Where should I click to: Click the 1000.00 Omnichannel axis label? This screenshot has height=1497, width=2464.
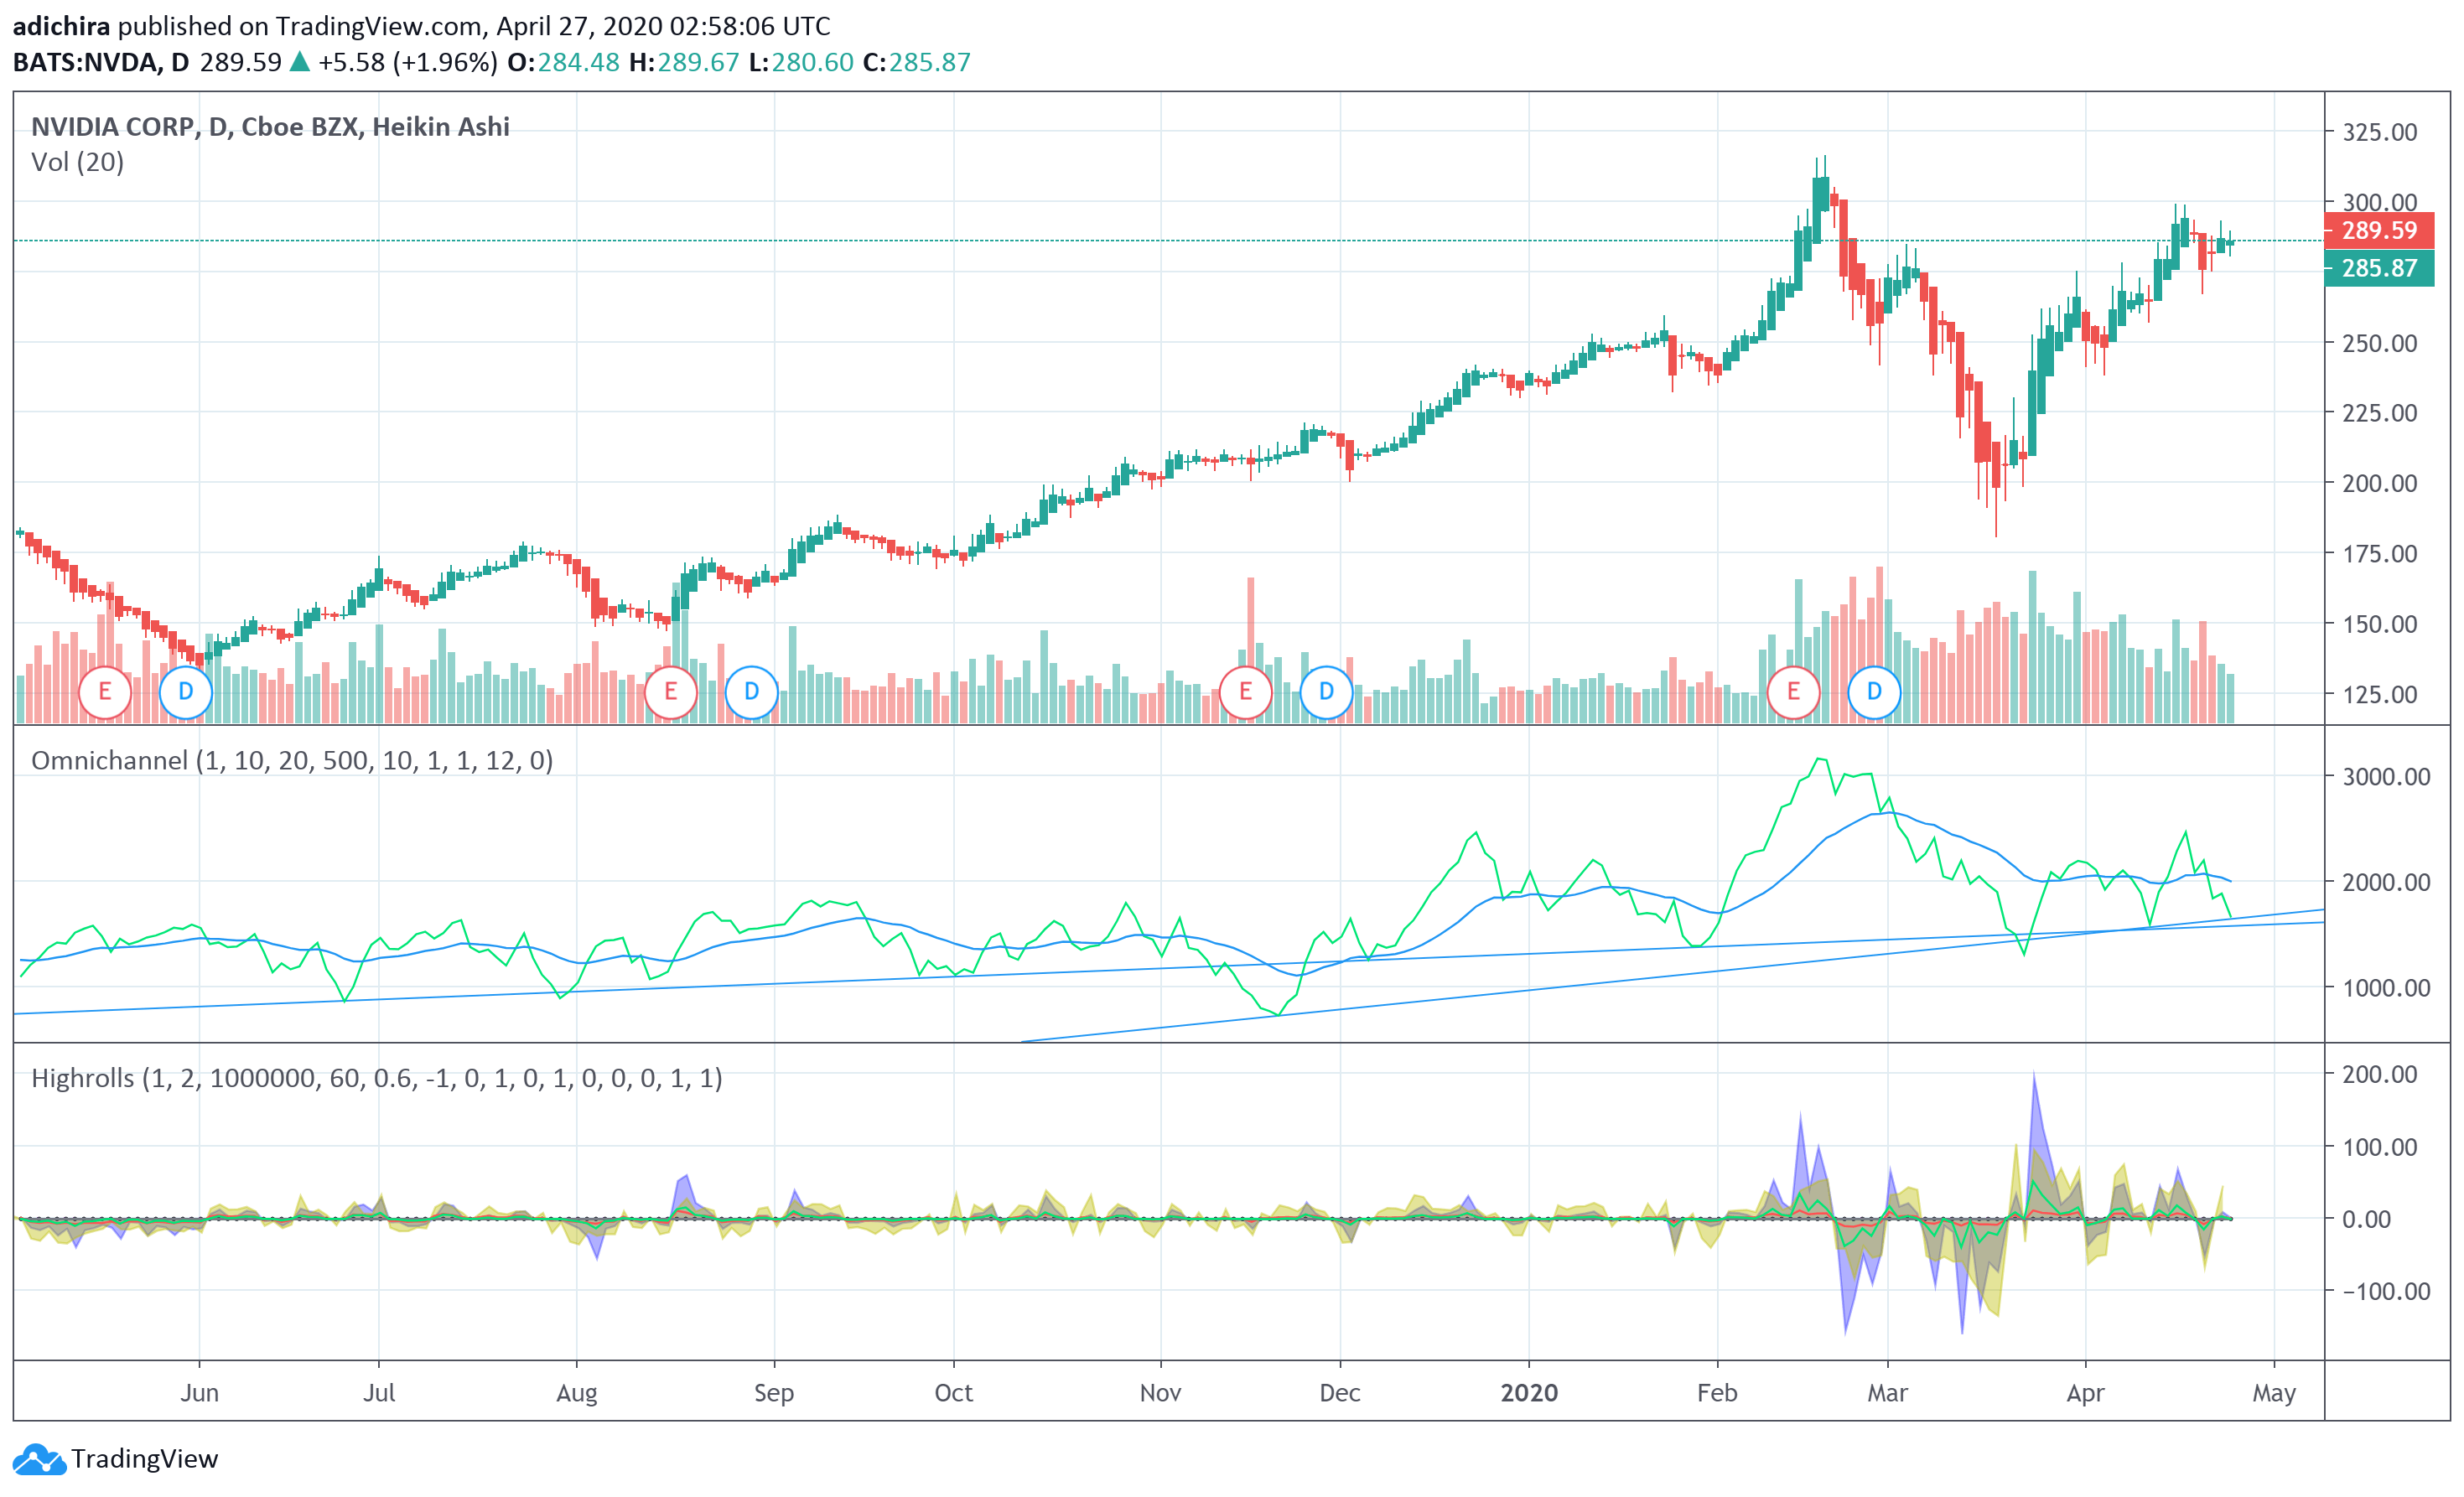(2387, 989)
